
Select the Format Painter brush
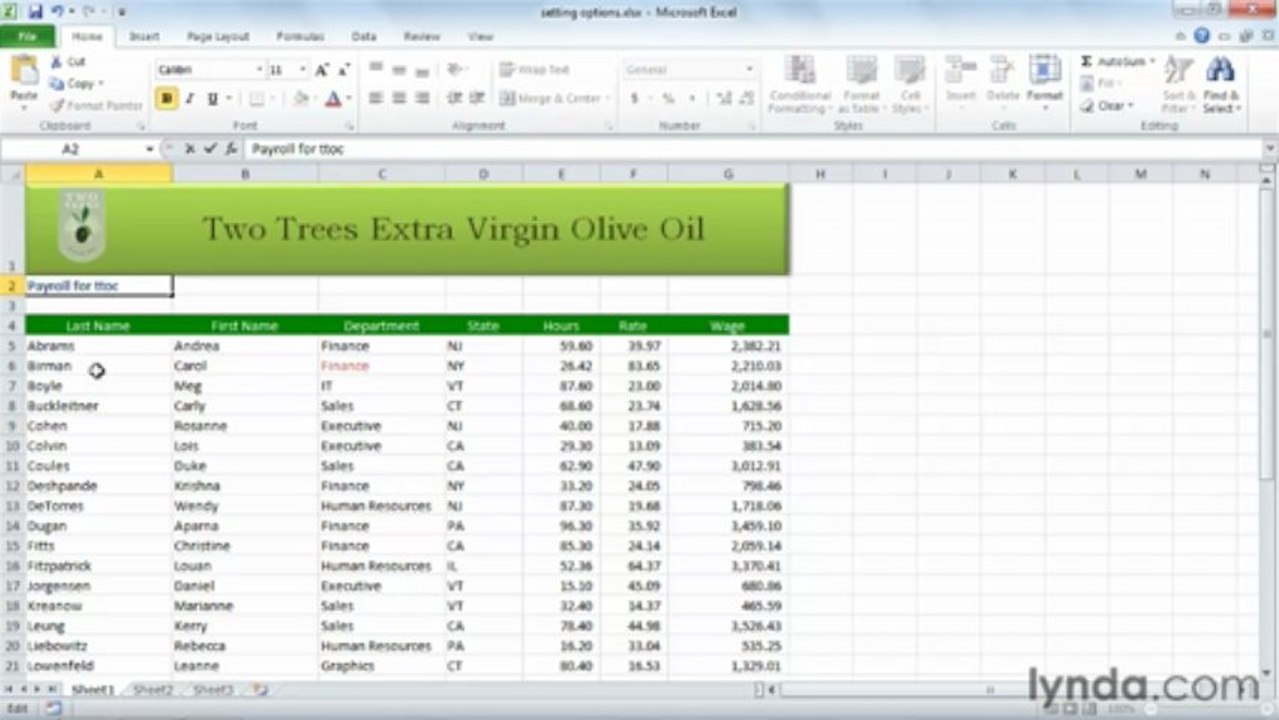[x=95, y=106]
